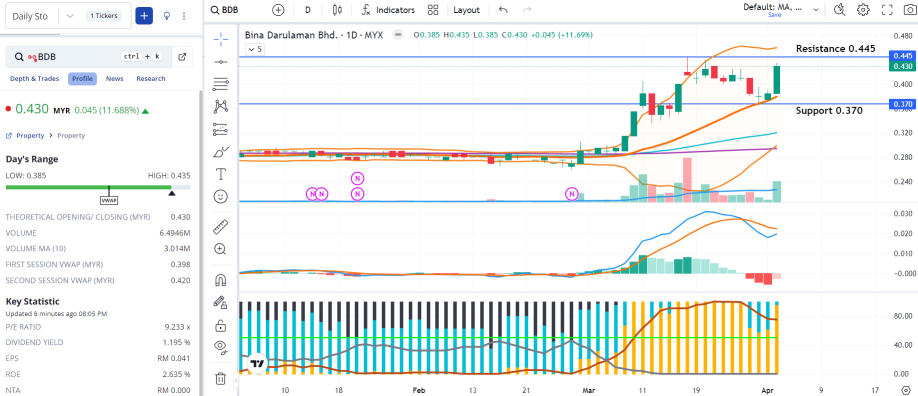
Task: Select the Support 0.370 text annotation
Action: click(x=829, y=110)
